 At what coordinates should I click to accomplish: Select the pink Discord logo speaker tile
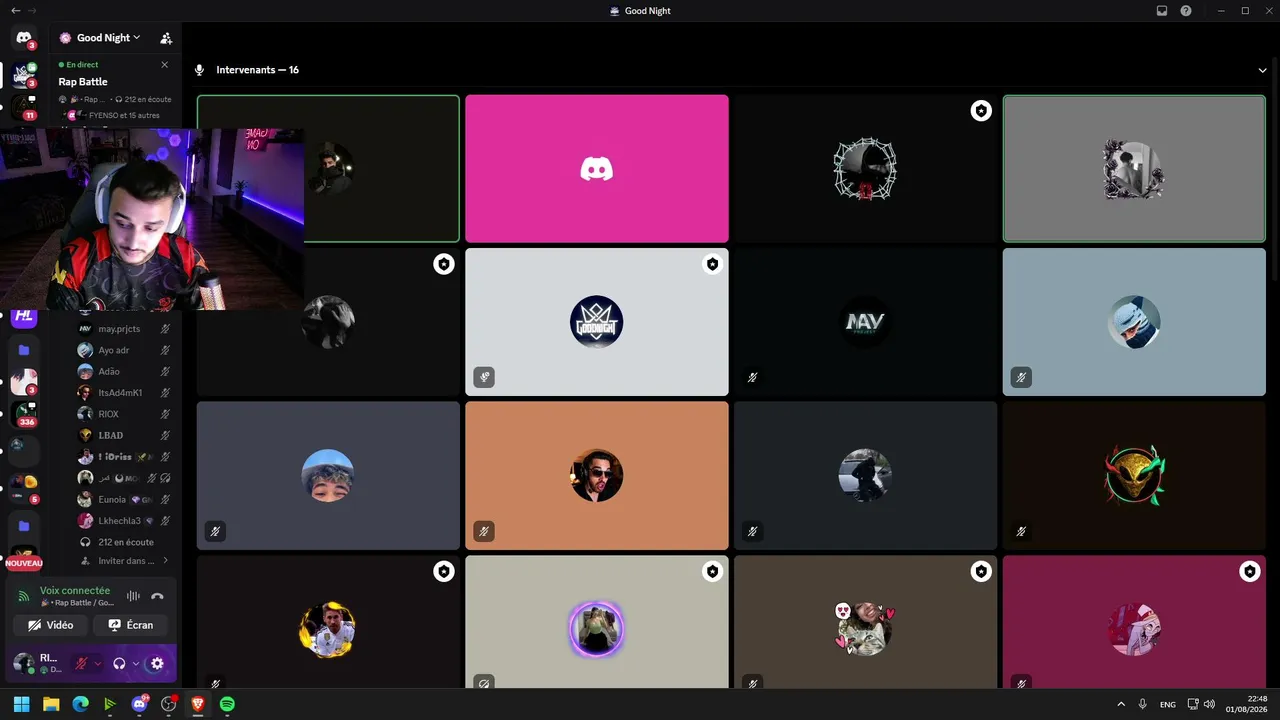pyautogui.click(x=597, y=169)
